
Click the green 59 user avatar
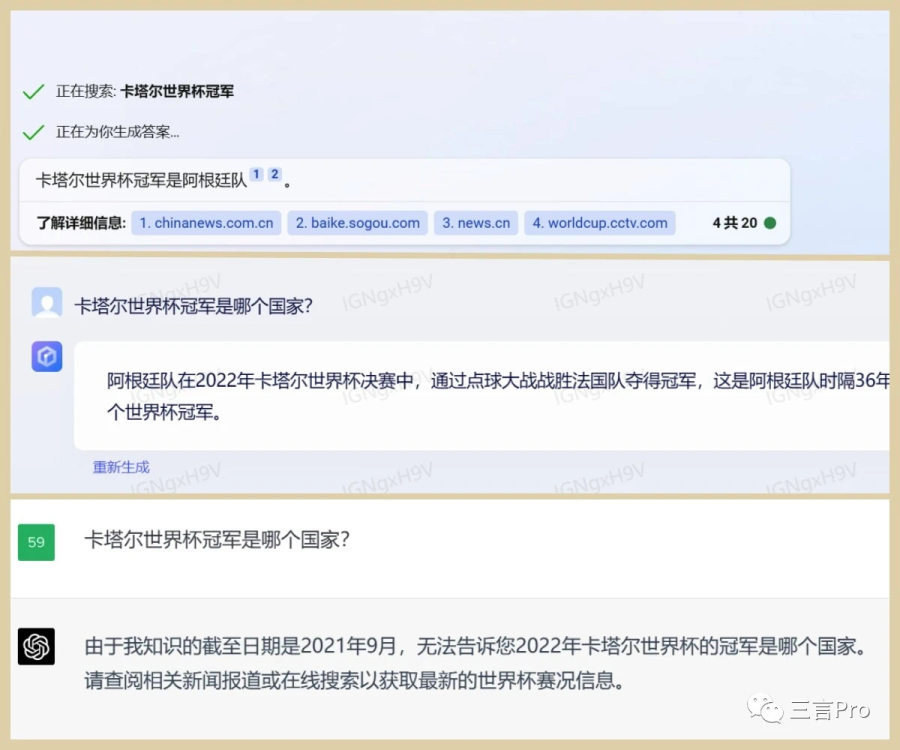click(36, 542)
